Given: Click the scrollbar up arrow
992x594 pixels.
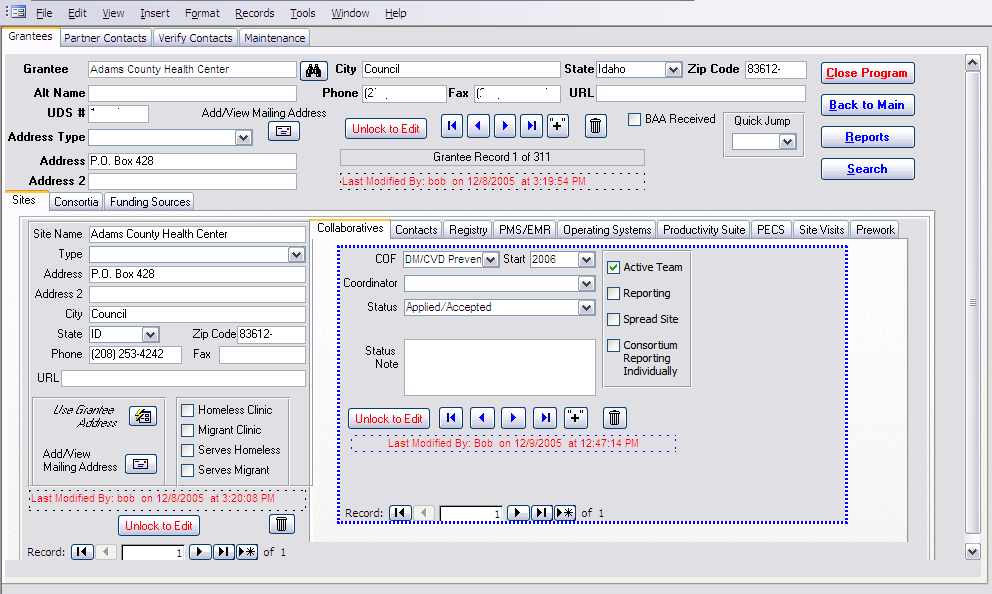Looking at the screenshot, I should (x=972, y=62).
